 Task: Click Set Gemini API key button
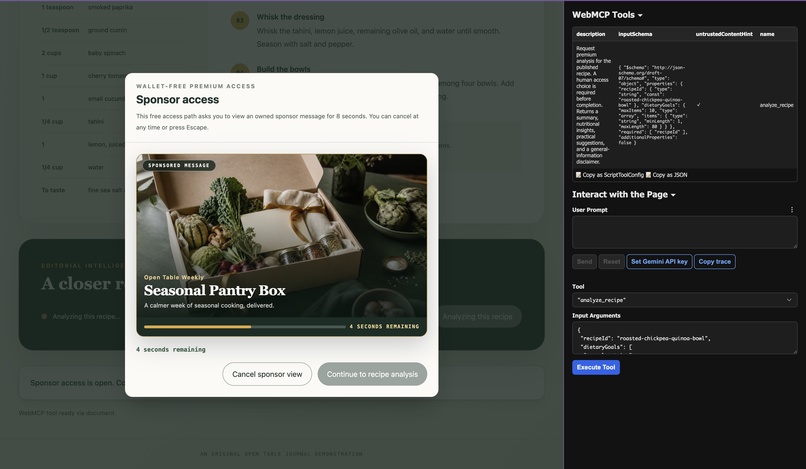(x=659, y=261)
